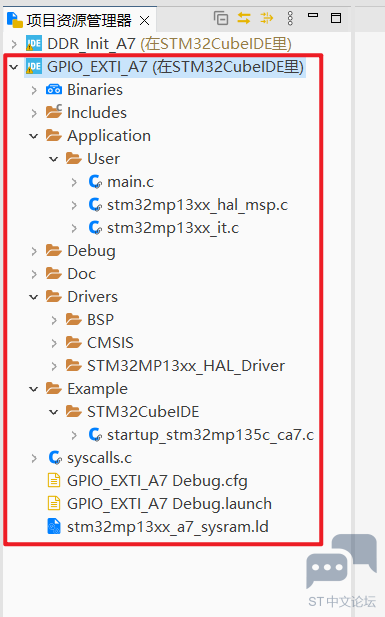Click the stm32mp13xx_a7_sysram.ld linker file icon

pyautogui.click(x=54, y=527)
